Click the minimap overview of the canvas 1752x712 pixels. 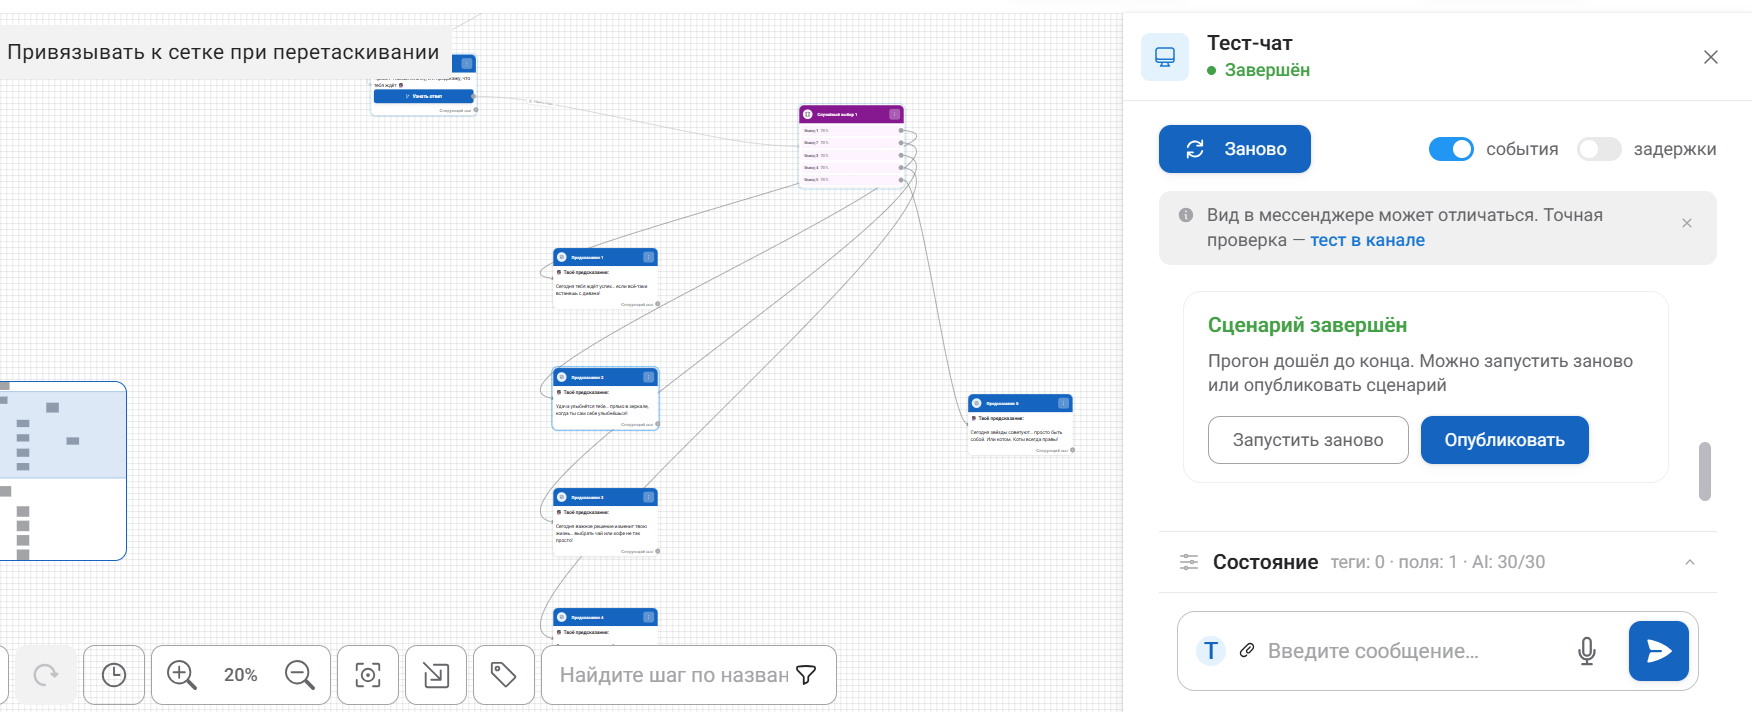pyautogui.click(x=63, y=471)
